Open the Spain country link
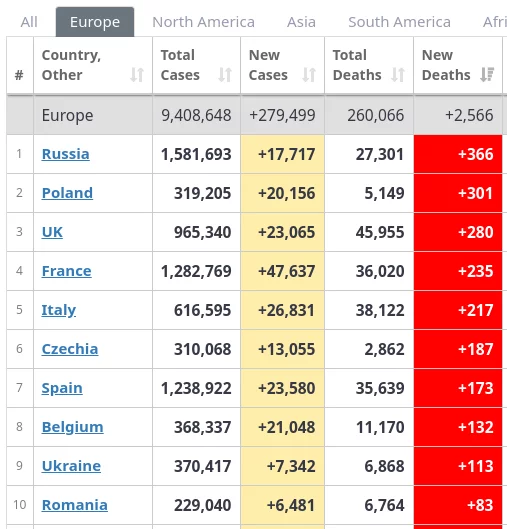The image size is (507, 529). click(x=62, y=388)
